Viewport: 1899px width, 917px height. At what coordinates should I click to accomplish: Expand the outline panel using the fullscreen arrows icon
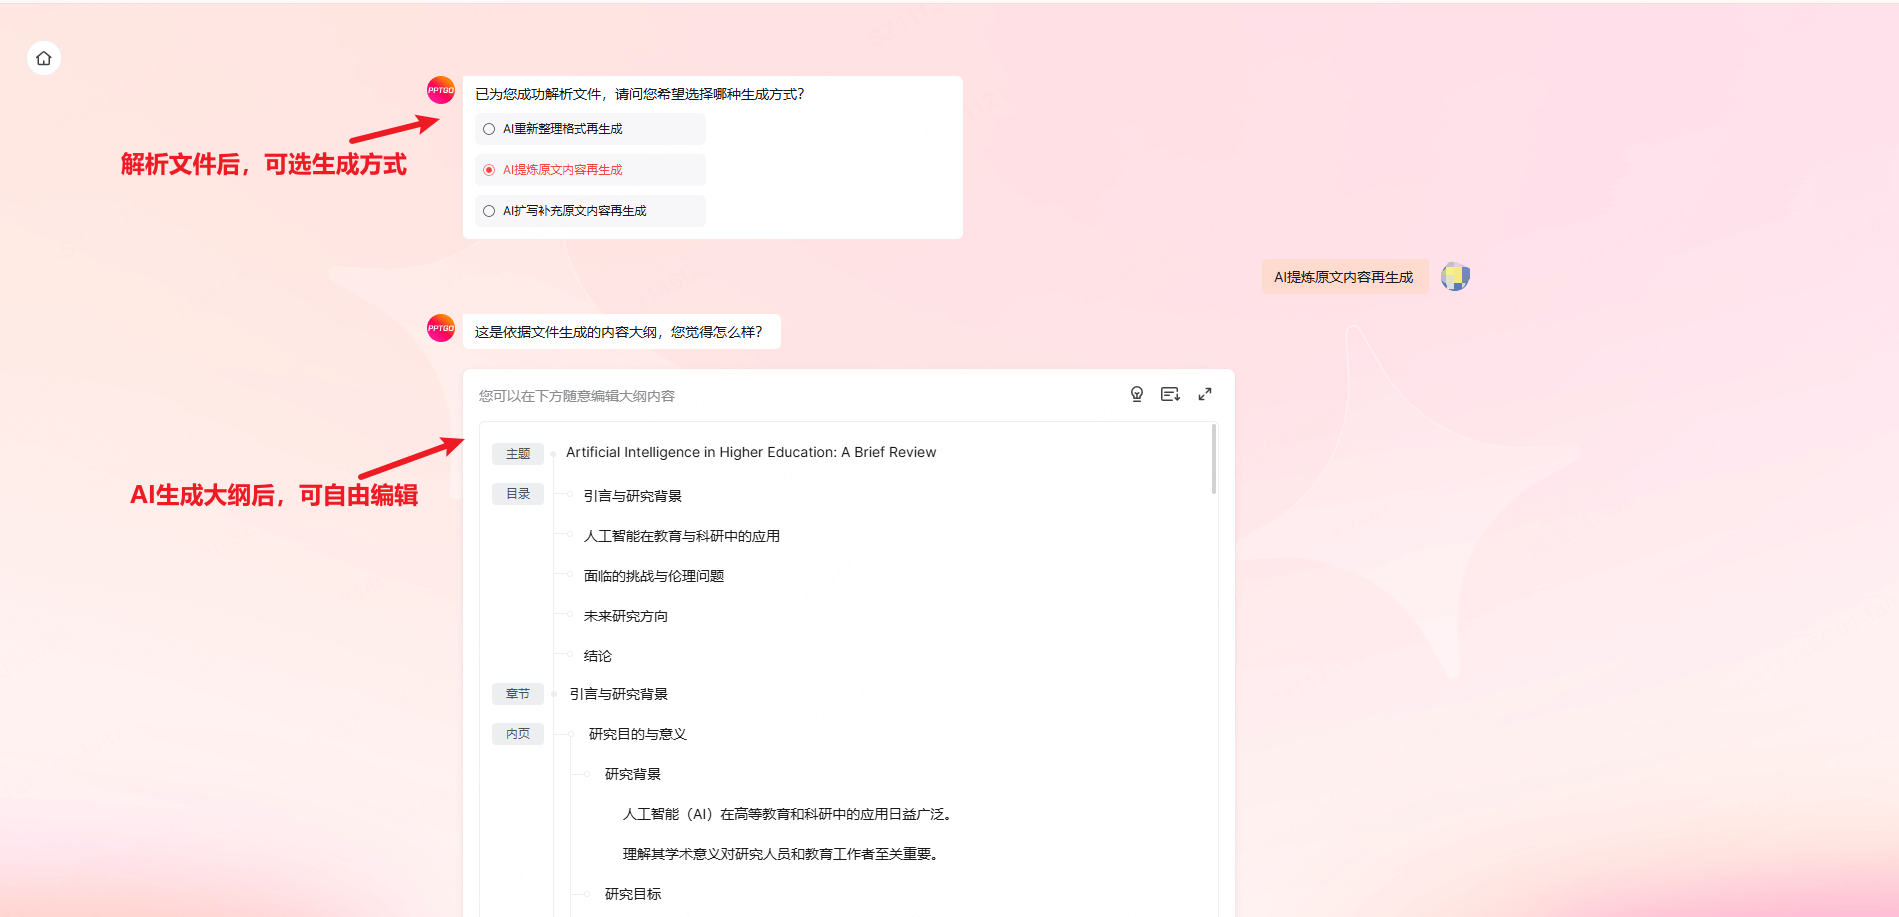pos(1205,394)
